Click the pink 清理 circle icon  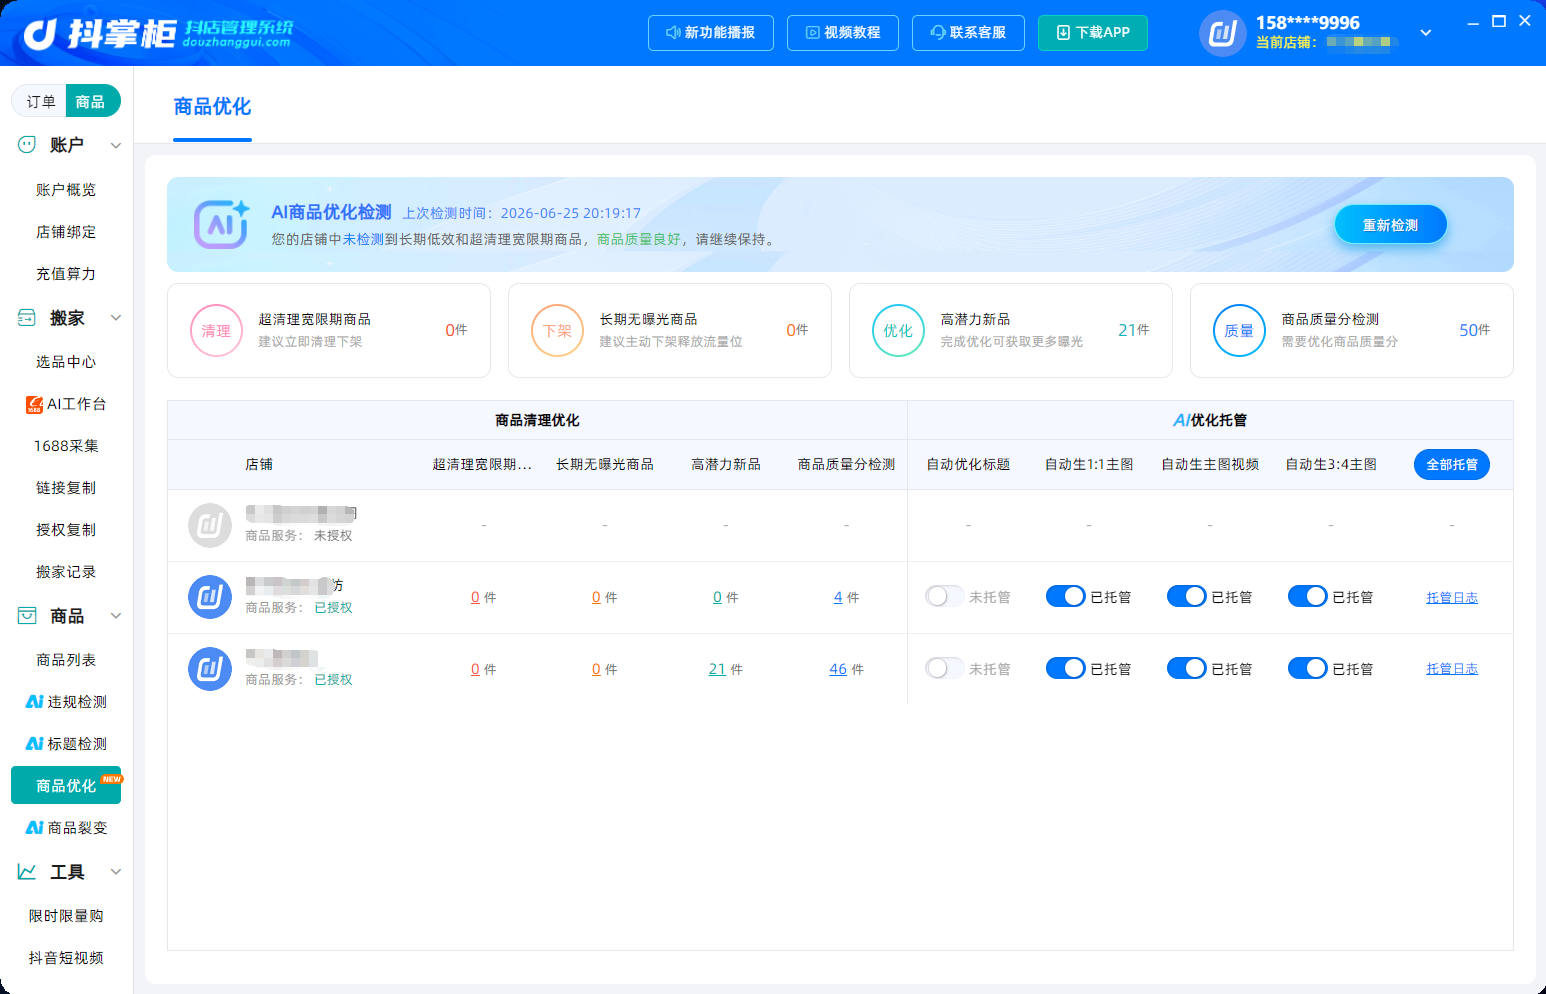[x=216, y=331]
